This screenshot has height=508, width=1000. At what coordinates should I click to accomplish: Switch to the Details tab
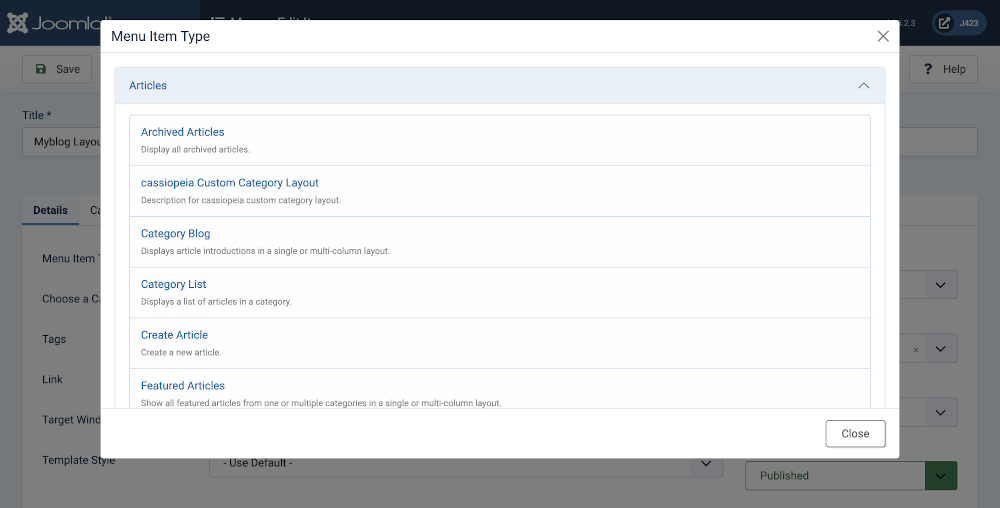(50, 210)
